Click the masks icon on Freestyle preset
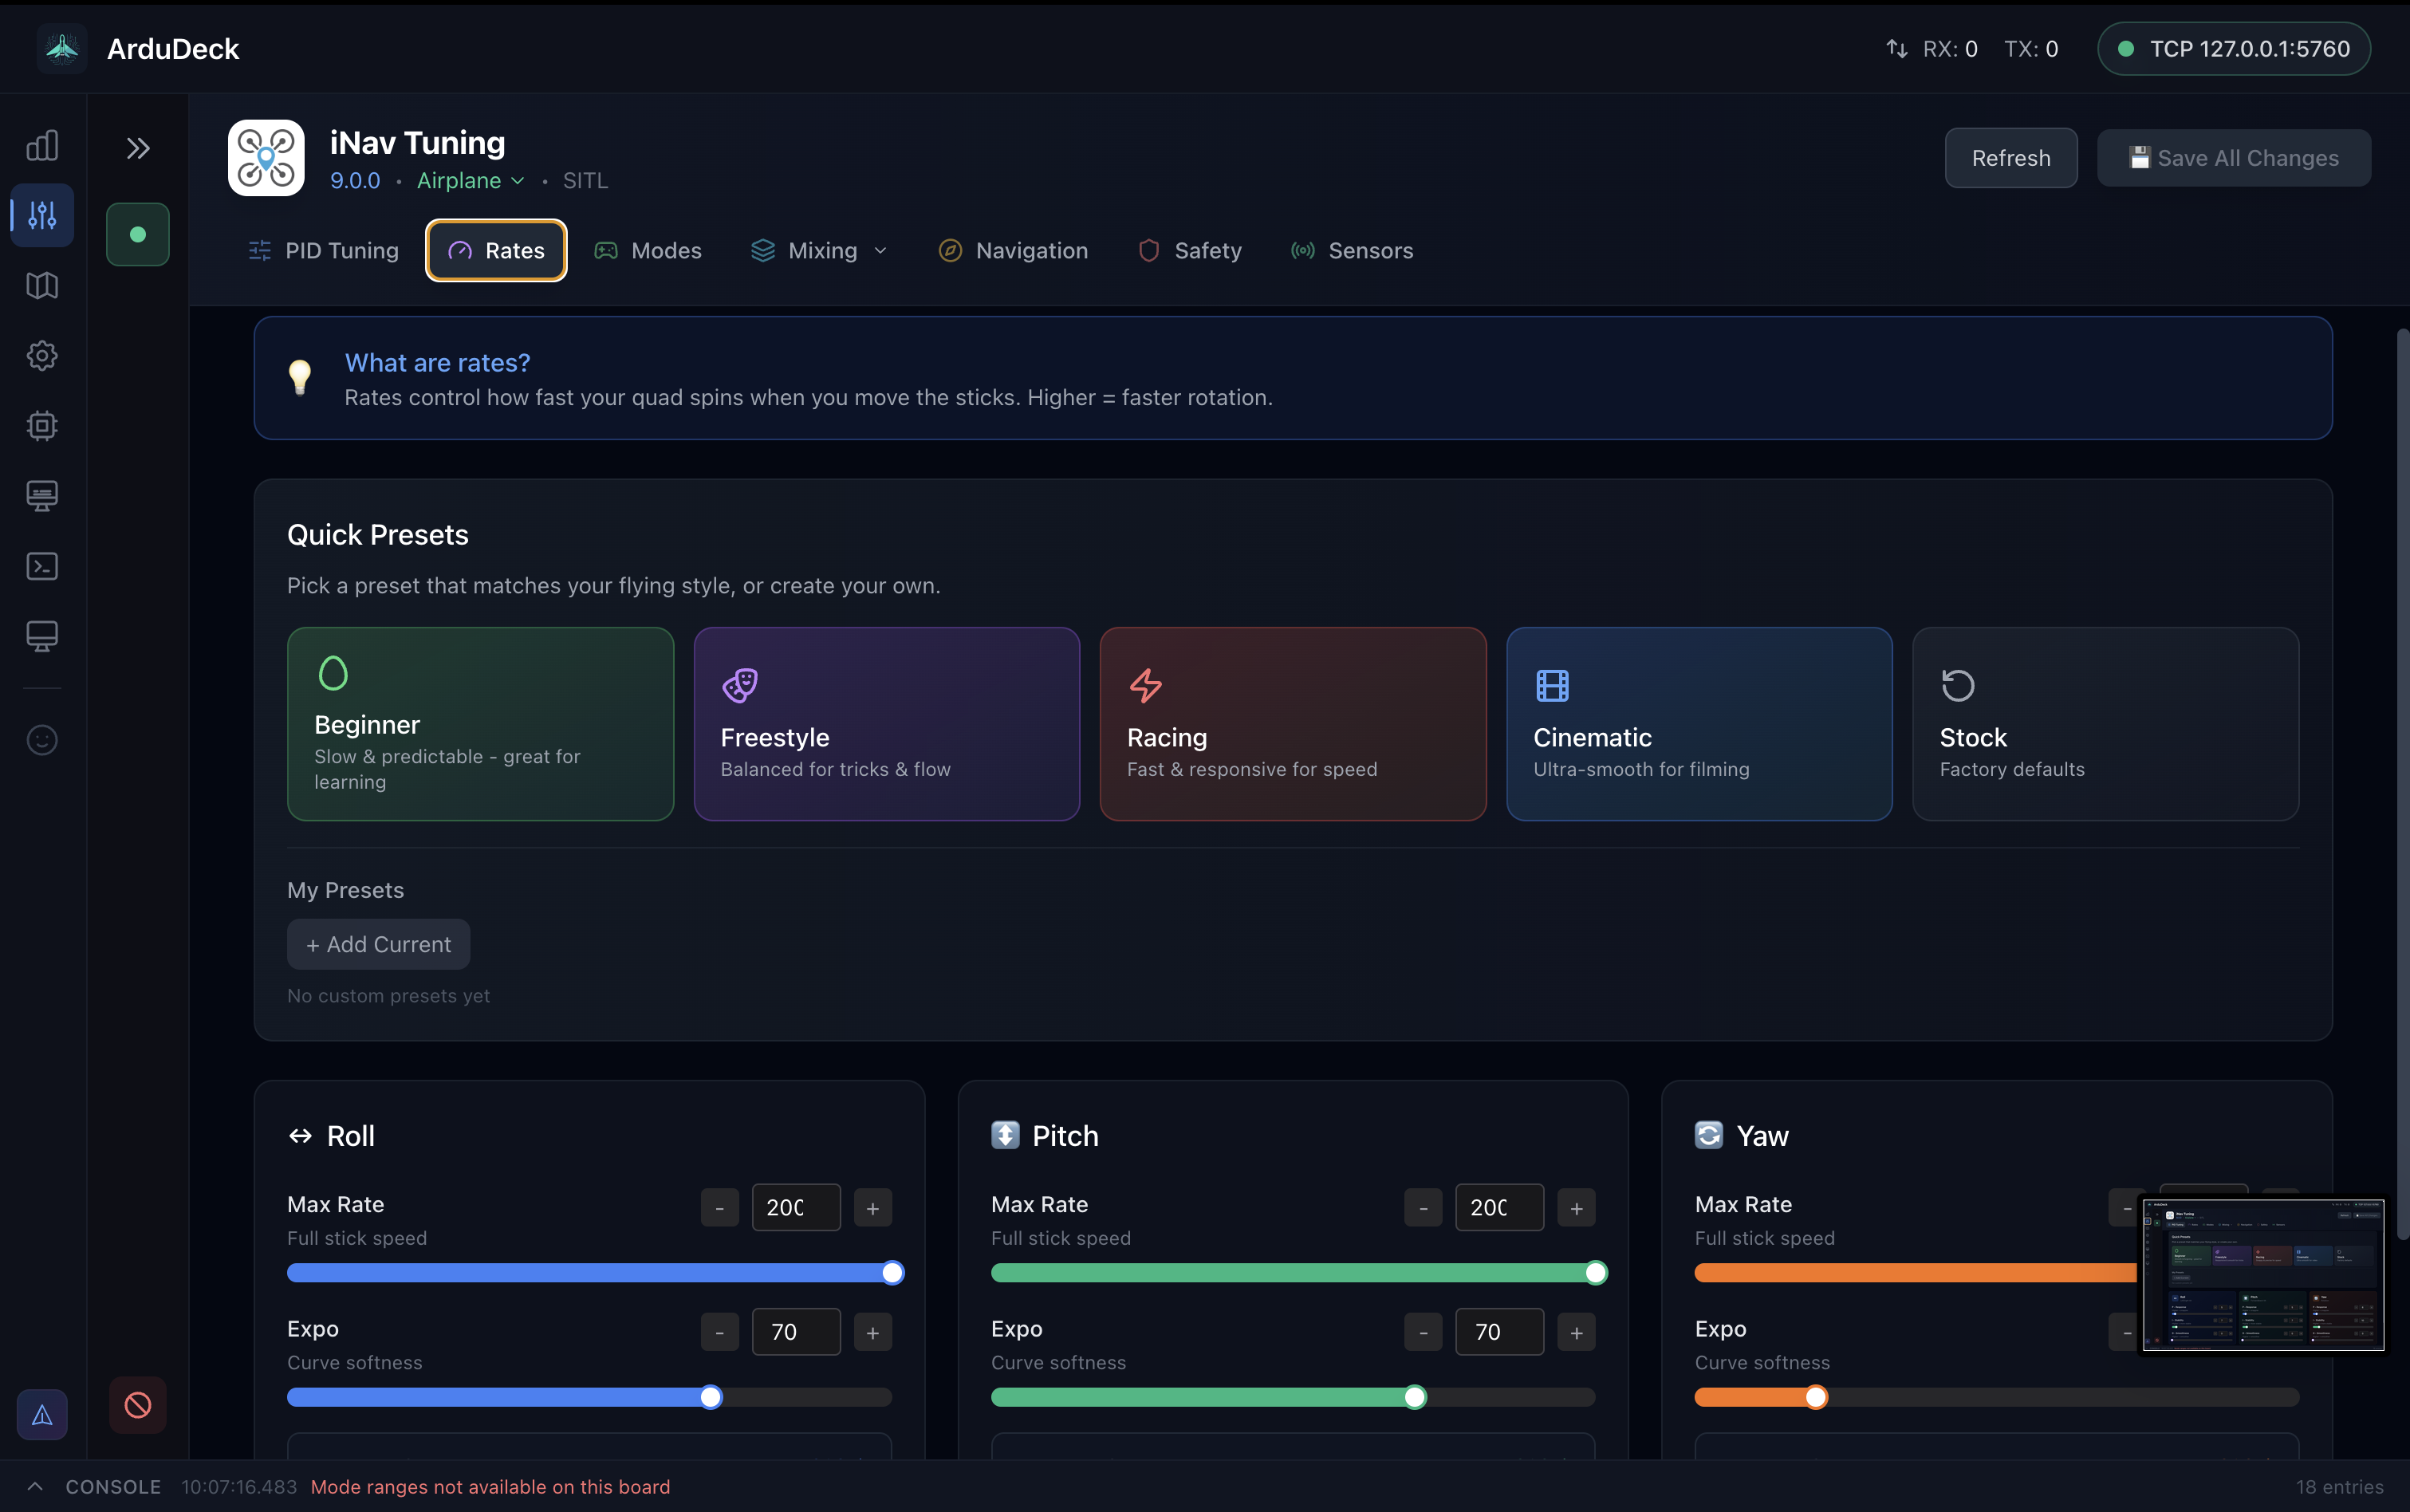This screenshot has width=2410, height=1512. (x=740, y=685)
